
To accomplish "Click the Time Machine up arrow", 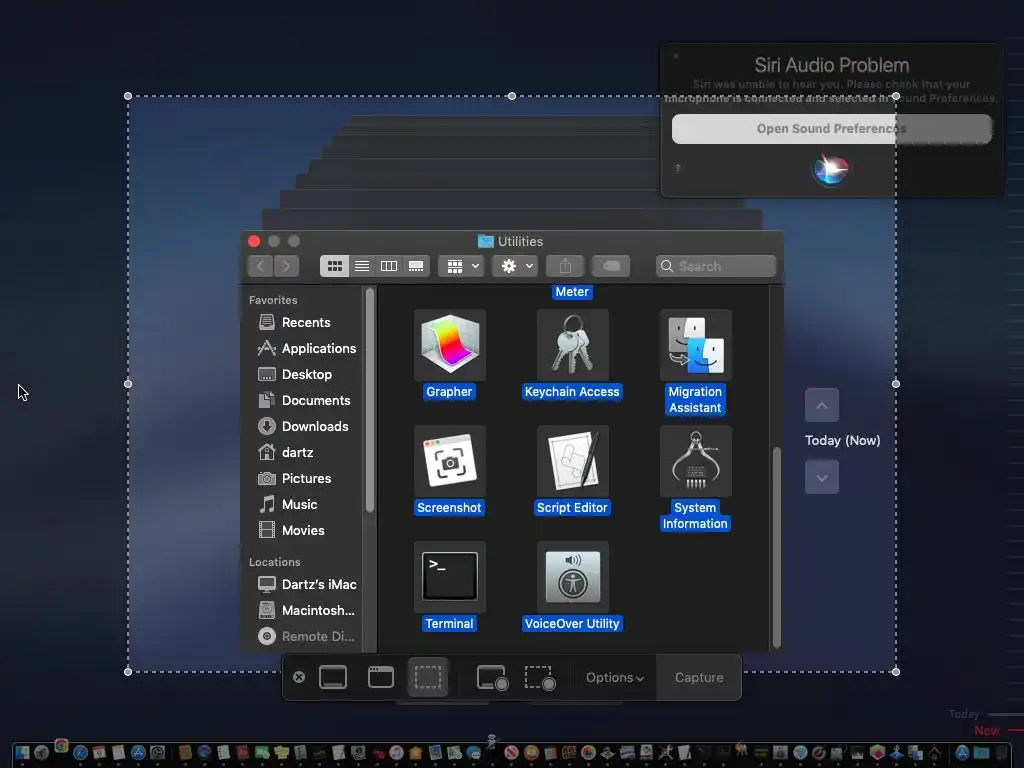I will [x=822, y=406].
